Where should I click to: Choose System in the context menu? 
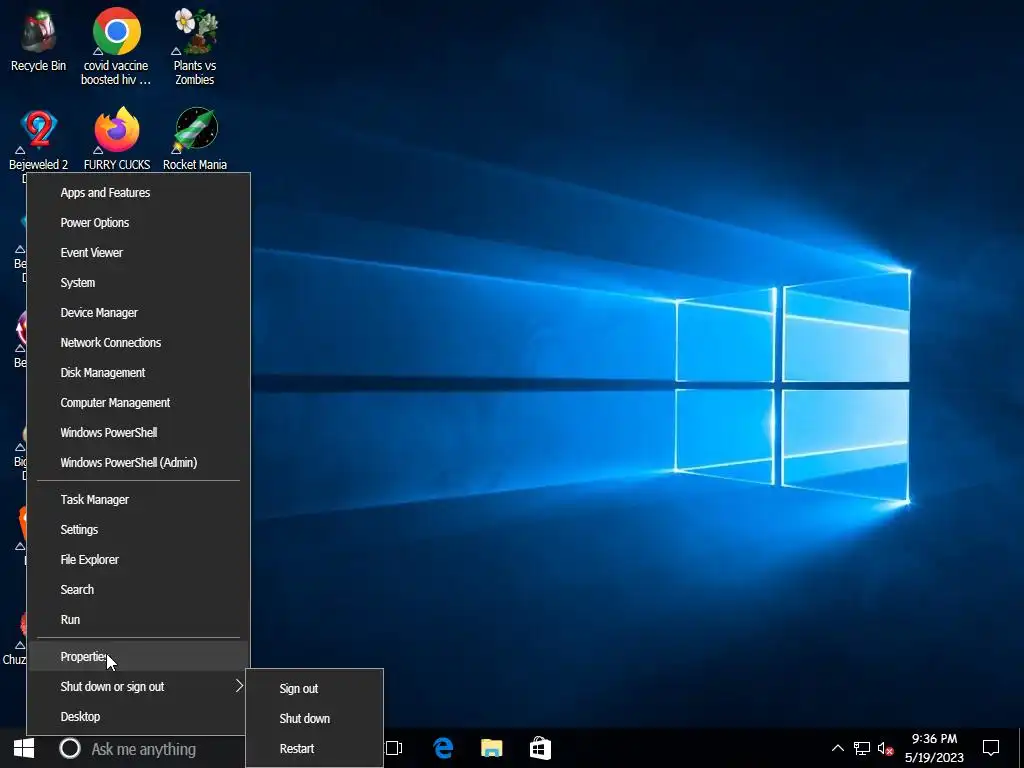click(138, 283)
